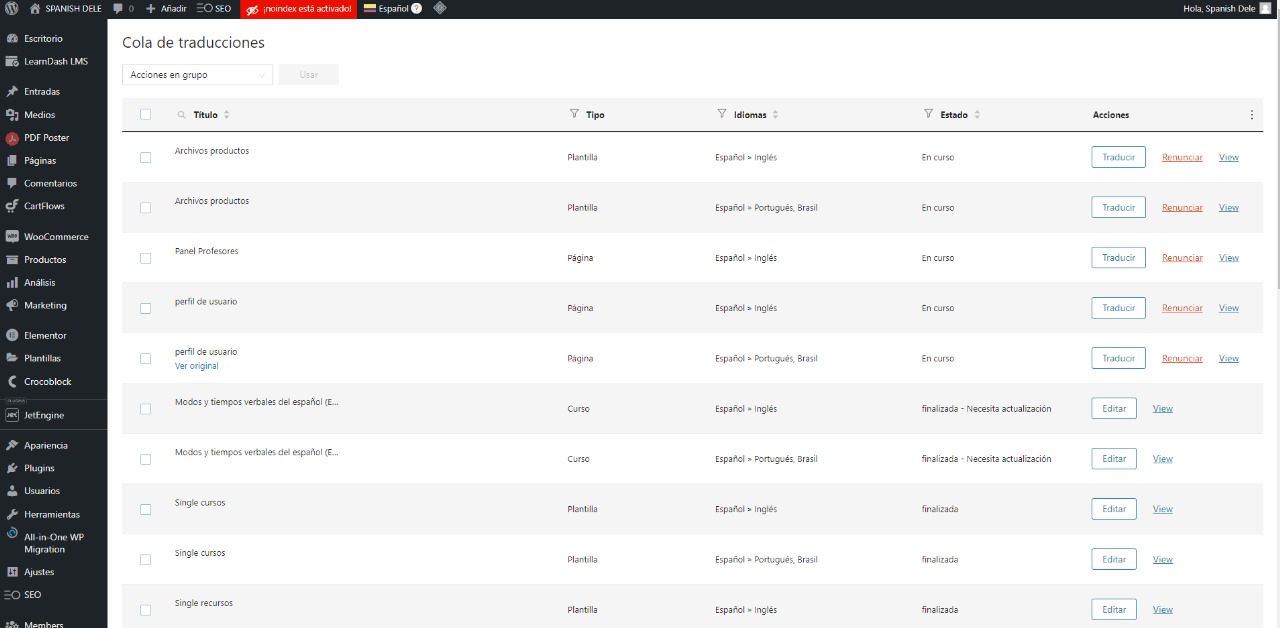Open the Estado column filter funnel
Screen dimensions: 1280x628
click(929, 114)
